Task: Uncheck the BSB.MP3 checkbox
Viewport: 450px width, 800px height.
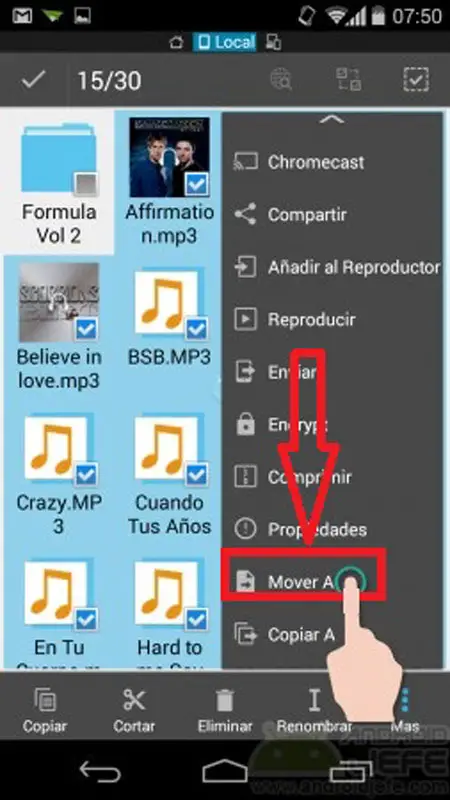Action: (196, 329)
